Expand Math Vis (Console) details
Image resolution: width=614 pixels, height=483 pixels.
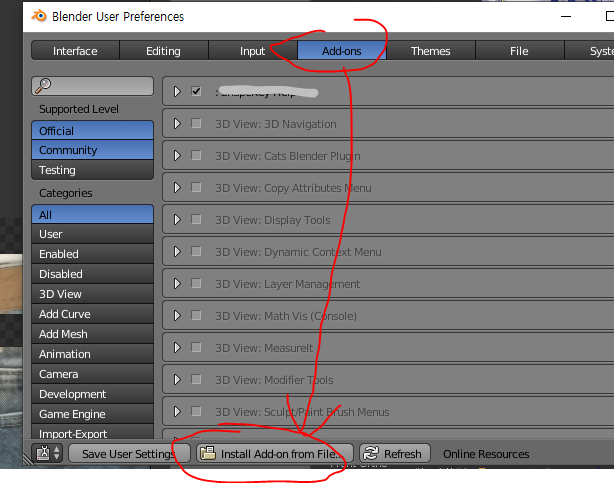177,315
